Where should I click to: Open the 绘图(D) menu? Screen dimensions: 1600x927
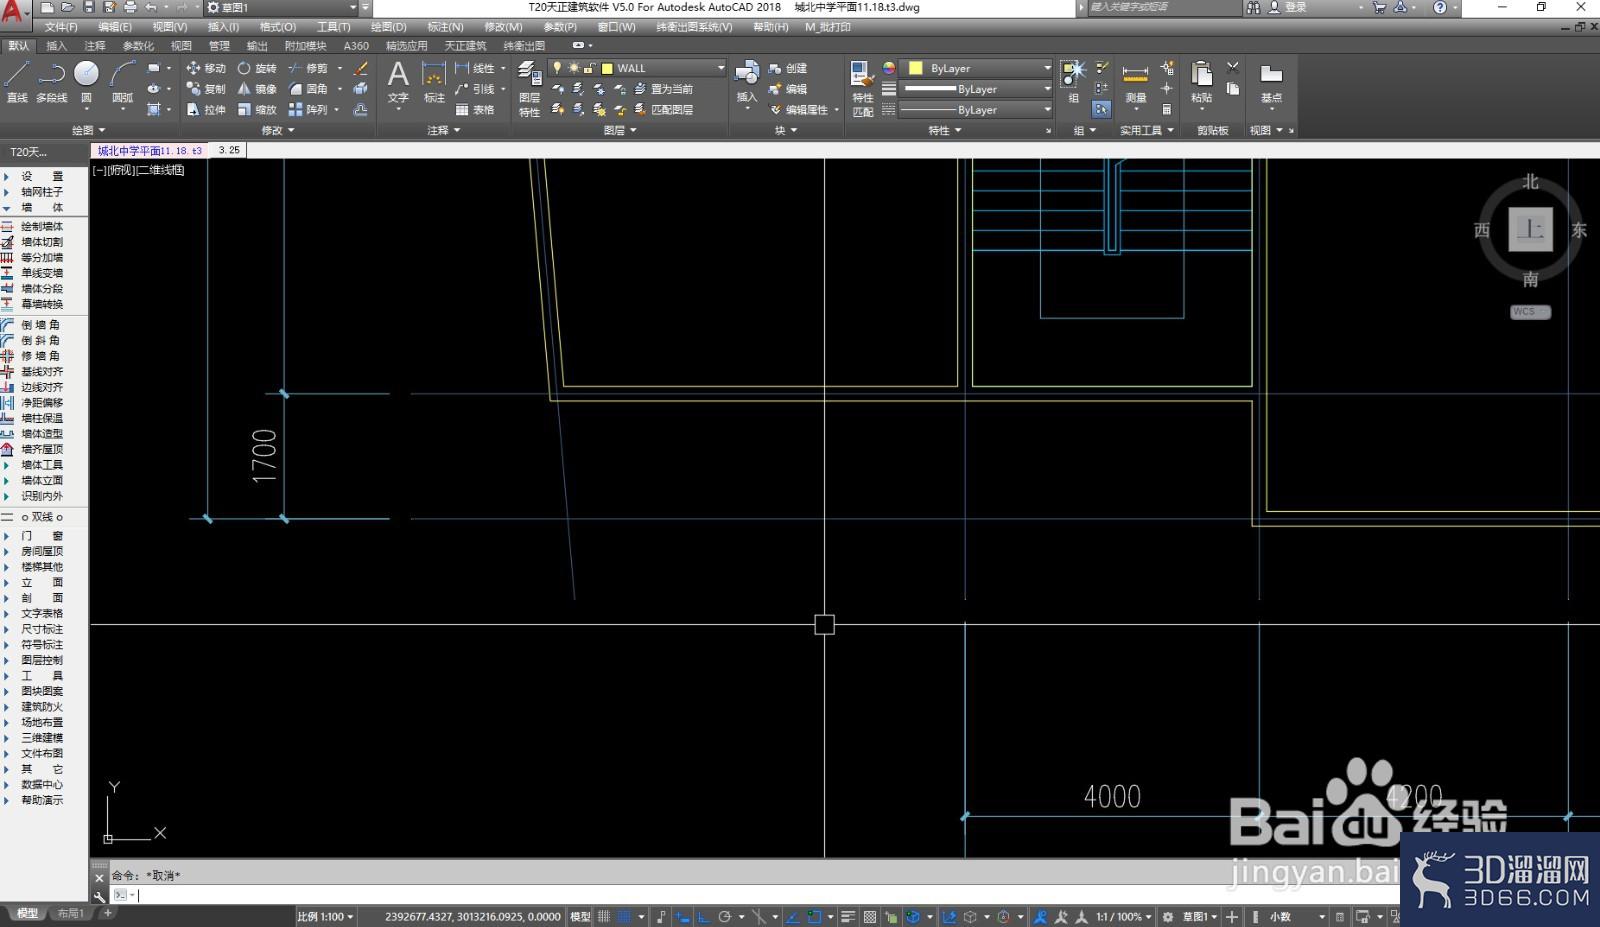388,27
